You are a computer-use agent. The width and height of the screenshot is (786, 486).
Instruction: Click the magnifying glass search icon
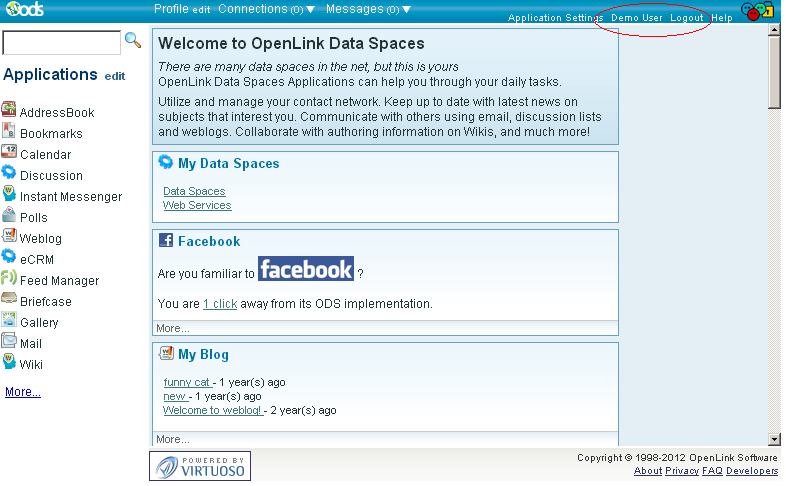point(132,41)
